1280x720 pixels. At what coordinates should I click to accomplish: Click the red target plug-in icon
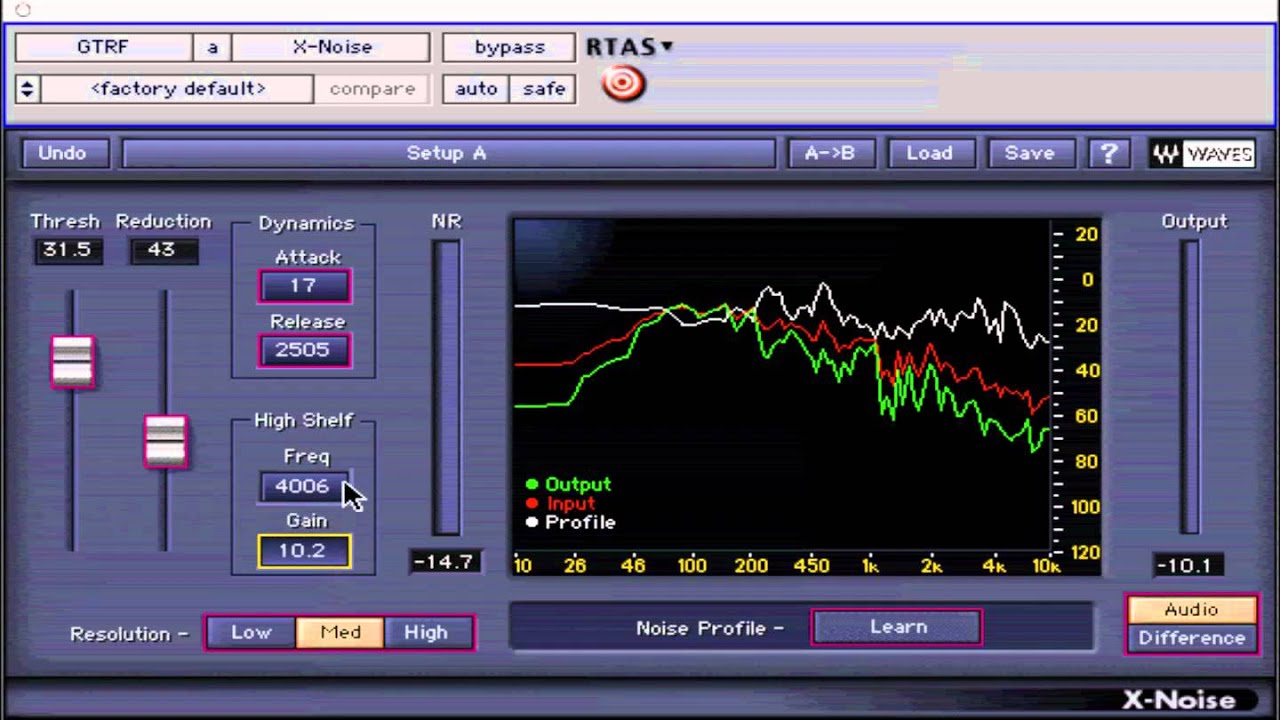(623, 83)
